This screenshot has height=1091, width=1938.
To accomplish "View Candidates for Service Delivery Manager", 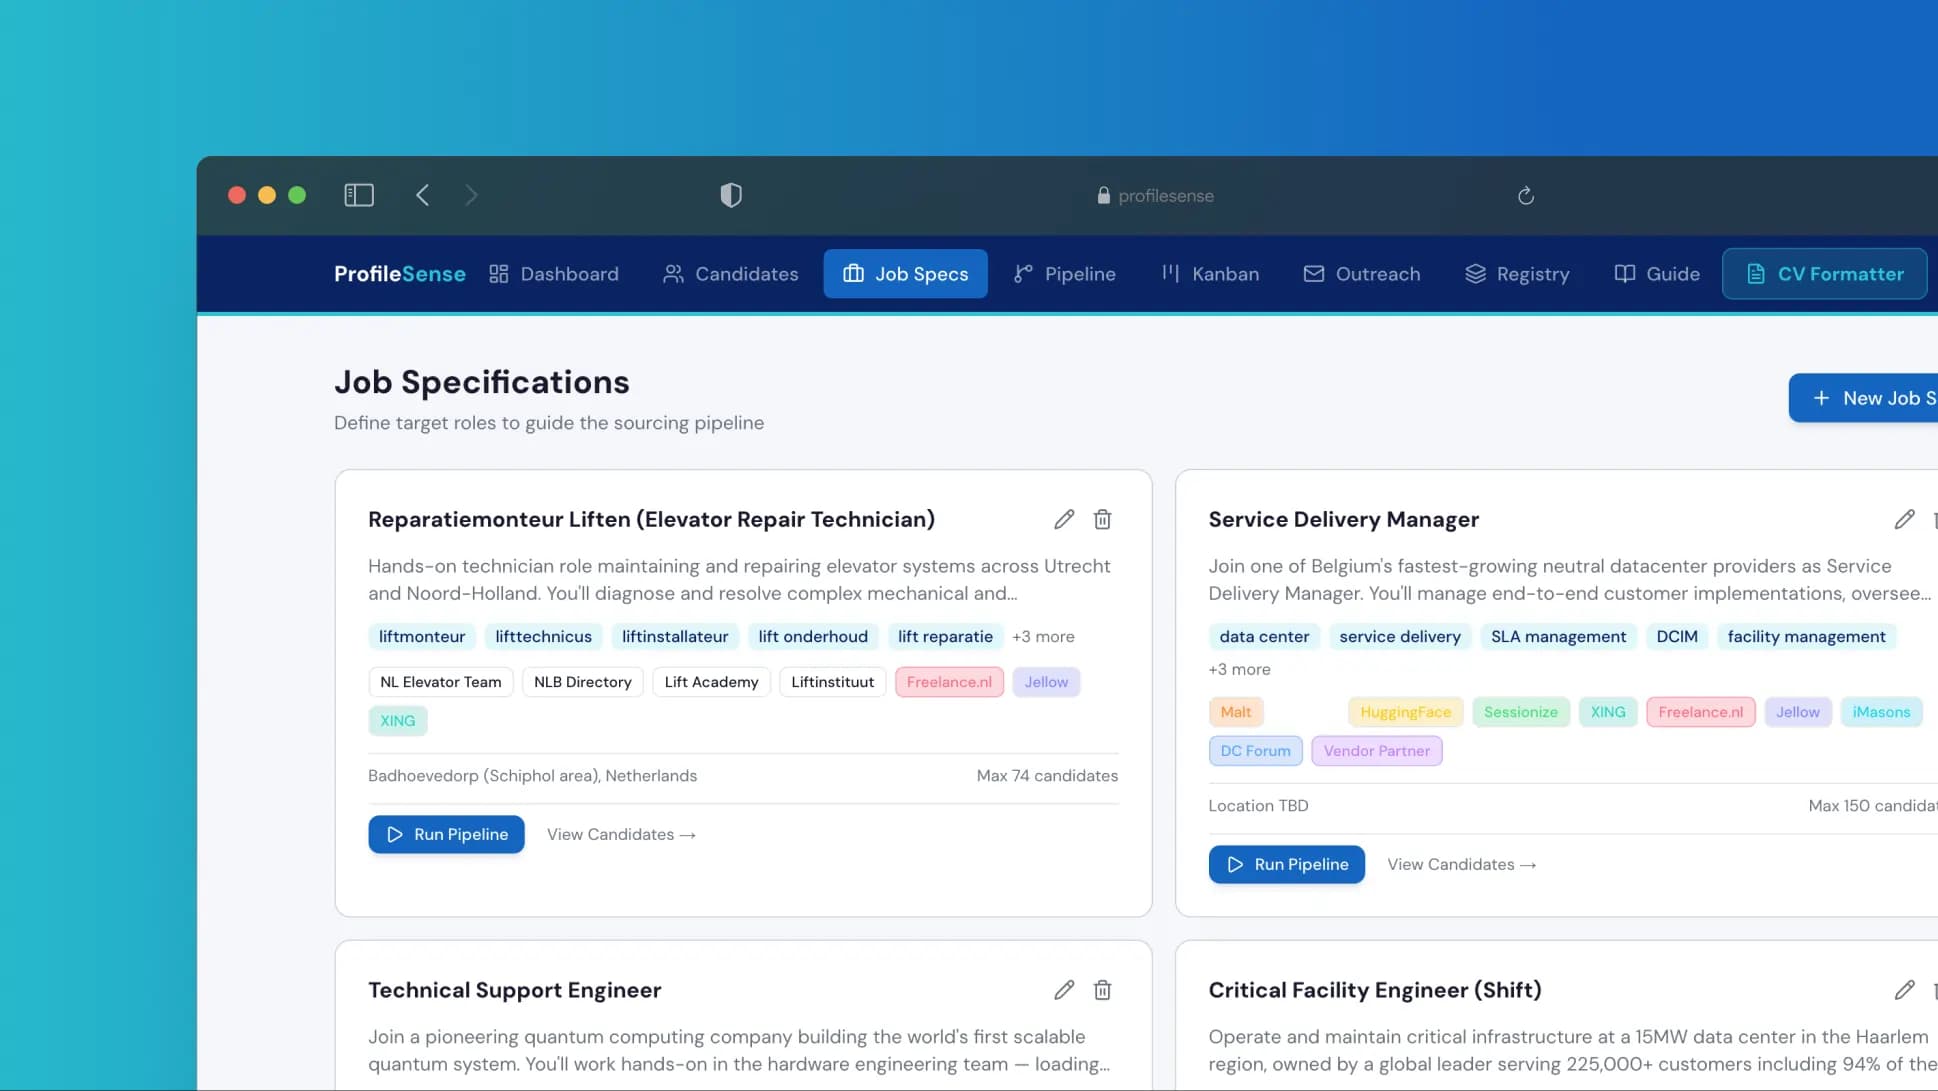I will point(1461,865).
